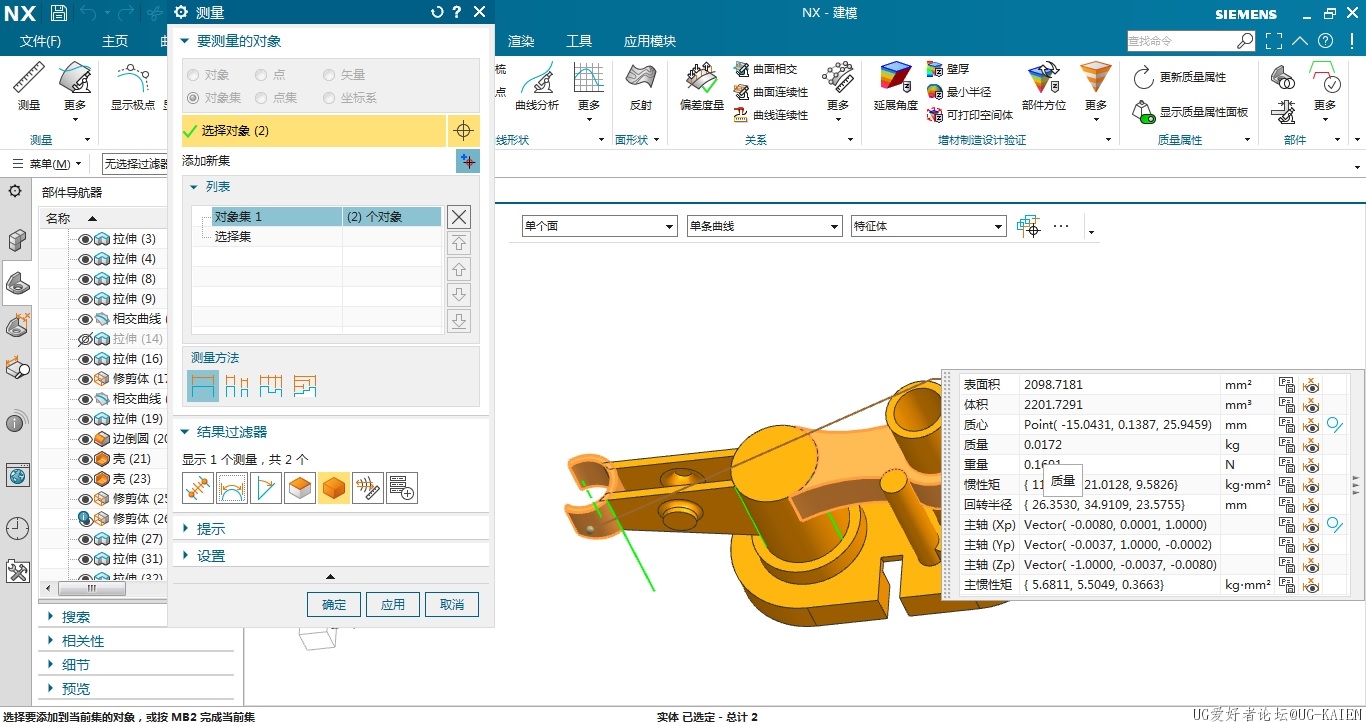Open the 单个面 dropdown
The height and width of the screenshot is (726, 1366).
coord(599,227)
